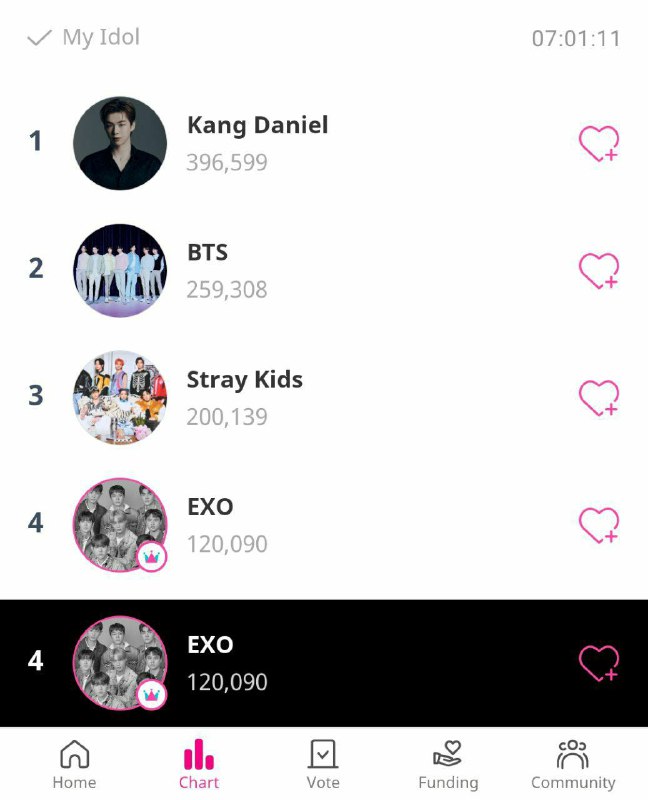This screenshot has width=648, height=800.
Task: Tap the heart-plus icon in black EXO banner
Action: (x=599, y=663)
